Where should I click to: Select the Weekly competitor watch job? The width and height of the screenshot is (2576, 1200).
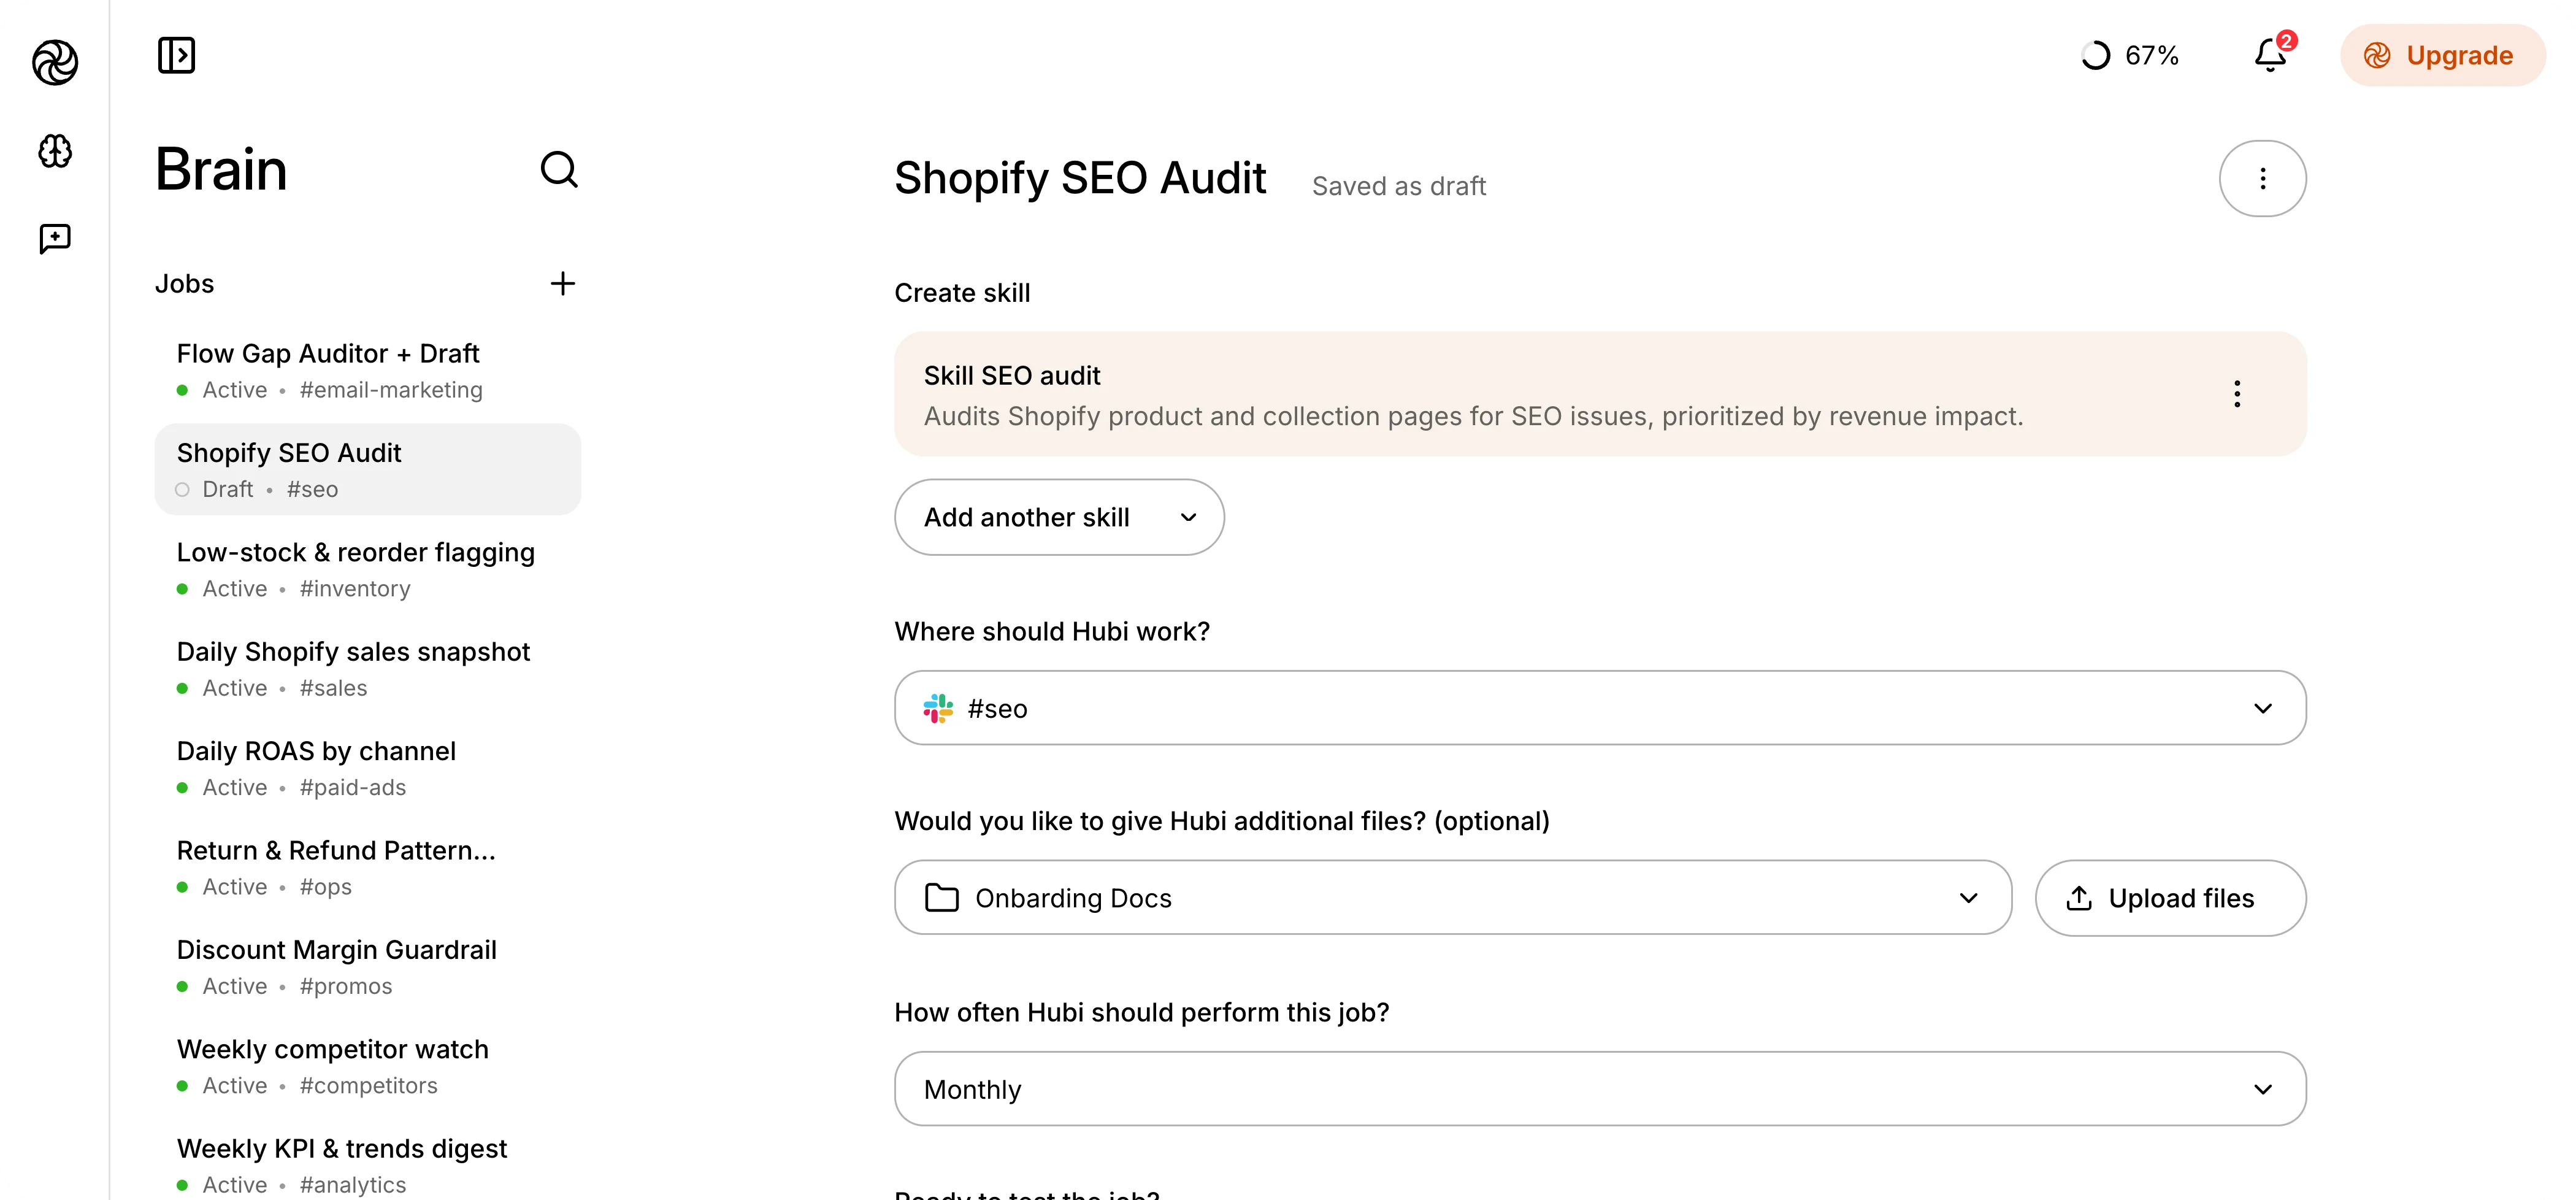[x=368, y=1066]
